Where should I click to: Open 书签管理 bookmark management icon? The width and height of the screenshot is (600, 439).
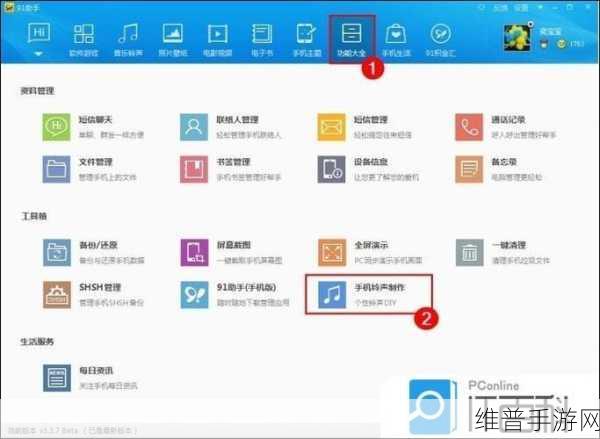tap(194, 169)
